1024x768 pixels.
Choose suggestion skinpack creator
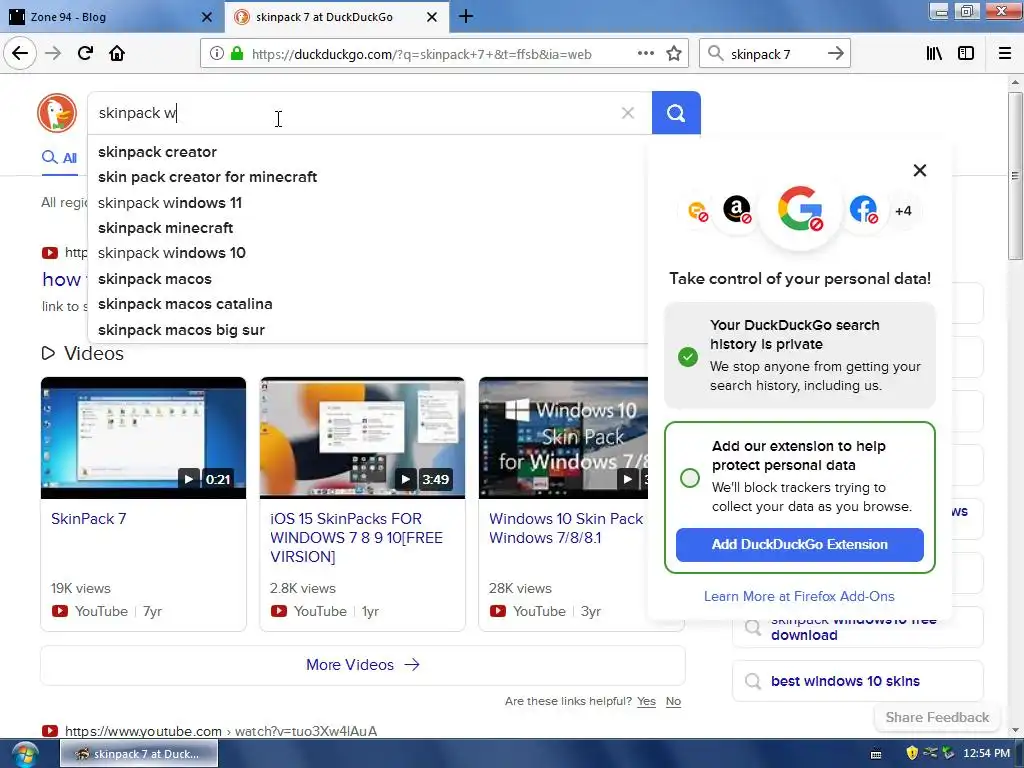click(368, 152)
